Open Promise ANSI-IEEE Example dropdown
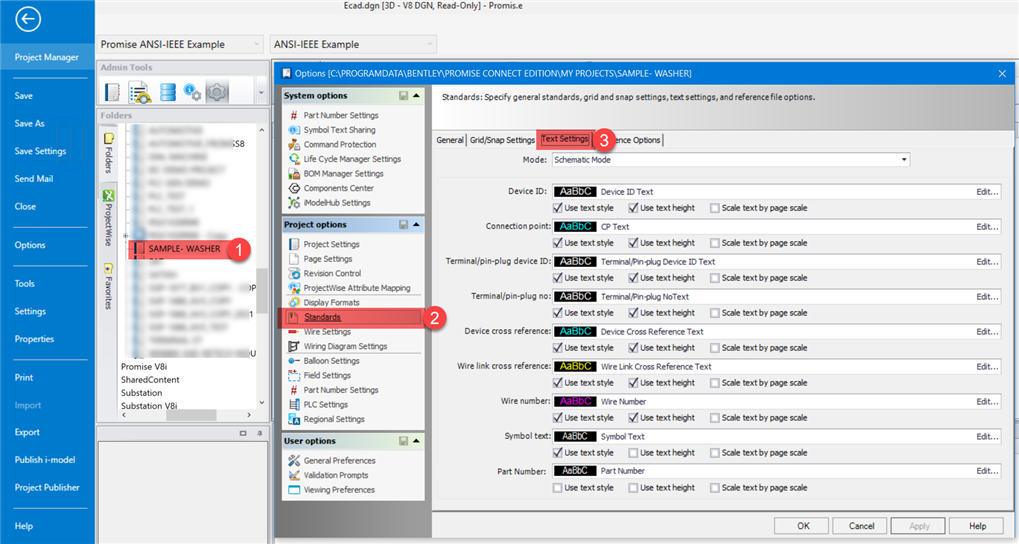This screenshot has width=1019, height=544. coord(180,44)
